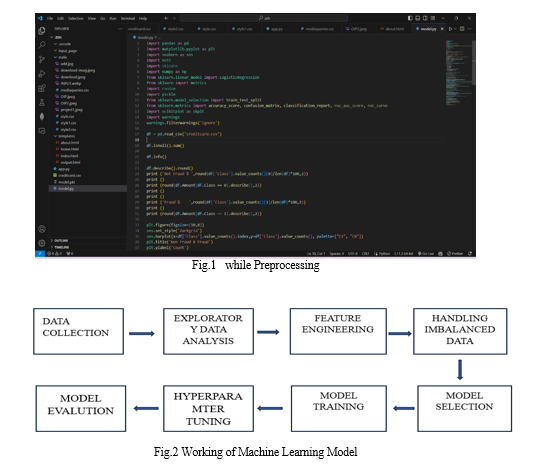Open the Accounts icon in activity bar
The image size is (537, 466).
(x=42, y=229)
